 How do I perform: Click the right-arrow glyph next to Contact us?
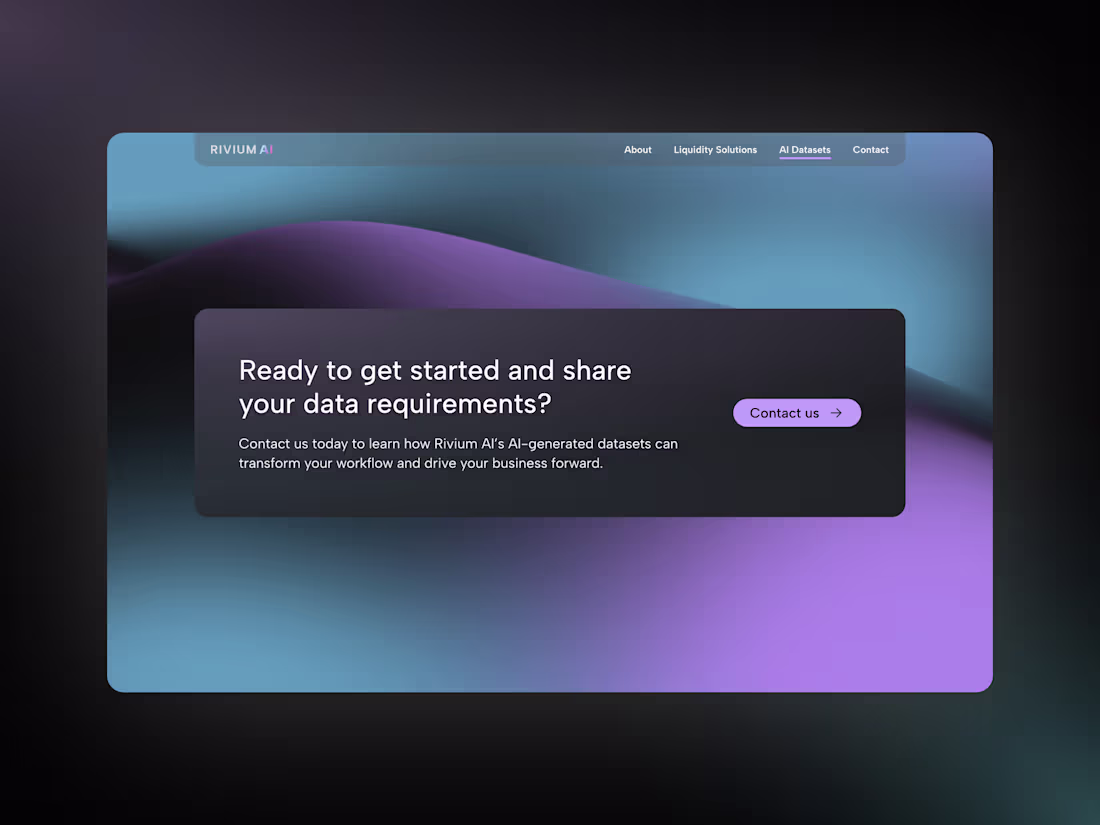point(838,413)
